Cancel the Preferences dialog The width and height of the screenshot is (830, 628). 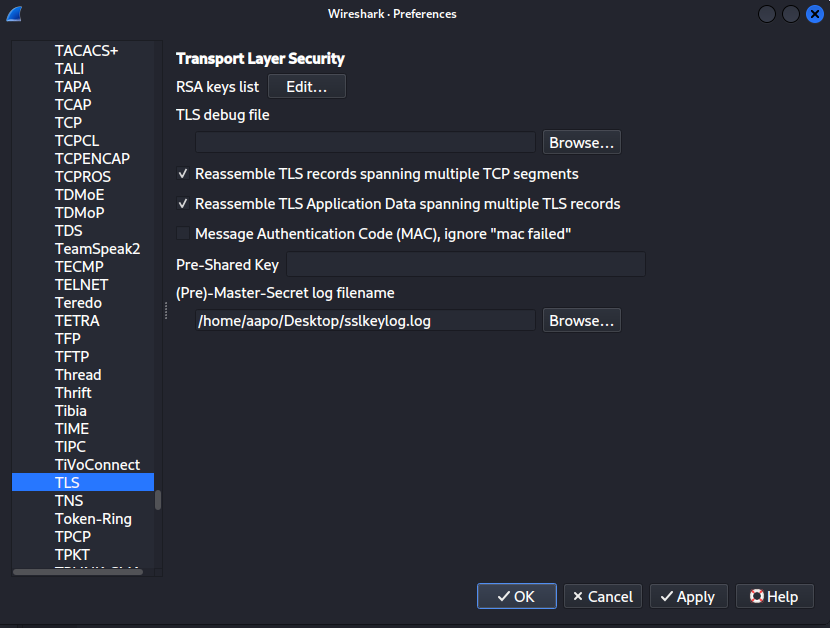602,597
